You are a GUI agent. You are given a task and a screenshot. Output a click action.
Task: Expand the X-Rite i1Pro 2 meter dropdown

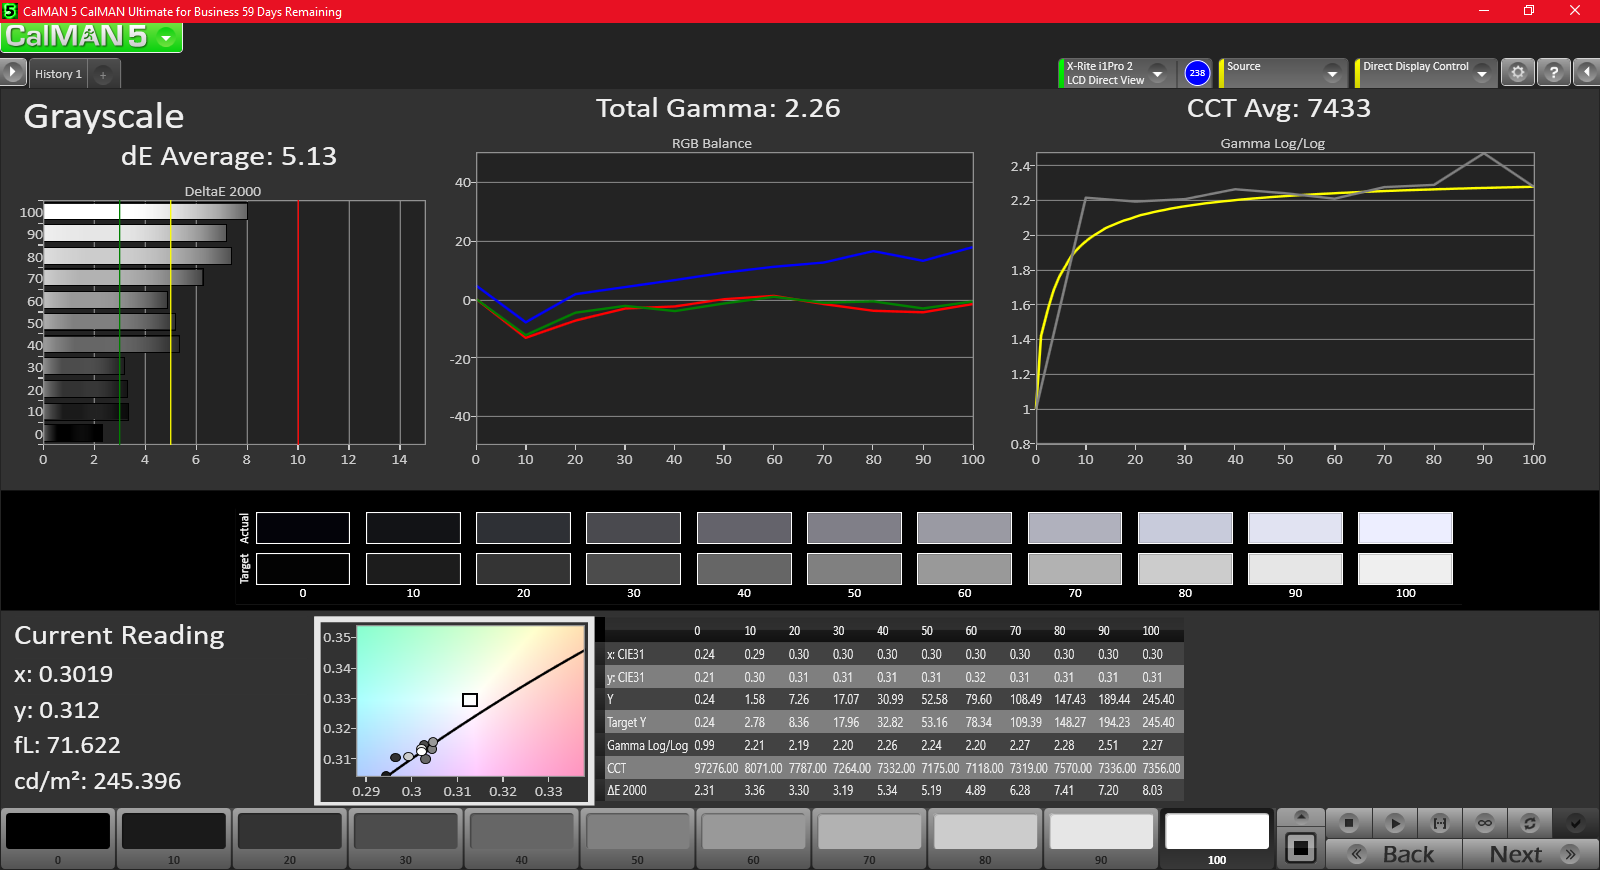coord(1158,74)
